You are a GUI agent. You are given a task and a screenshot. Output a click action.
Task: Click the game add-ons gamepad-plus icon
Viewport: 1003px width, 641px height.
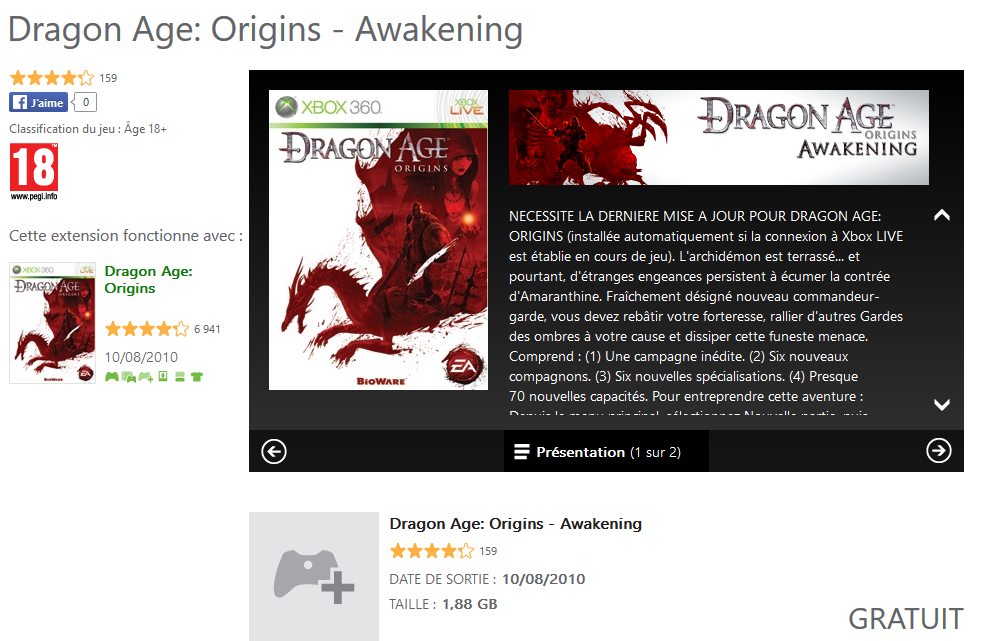point(146,377)
